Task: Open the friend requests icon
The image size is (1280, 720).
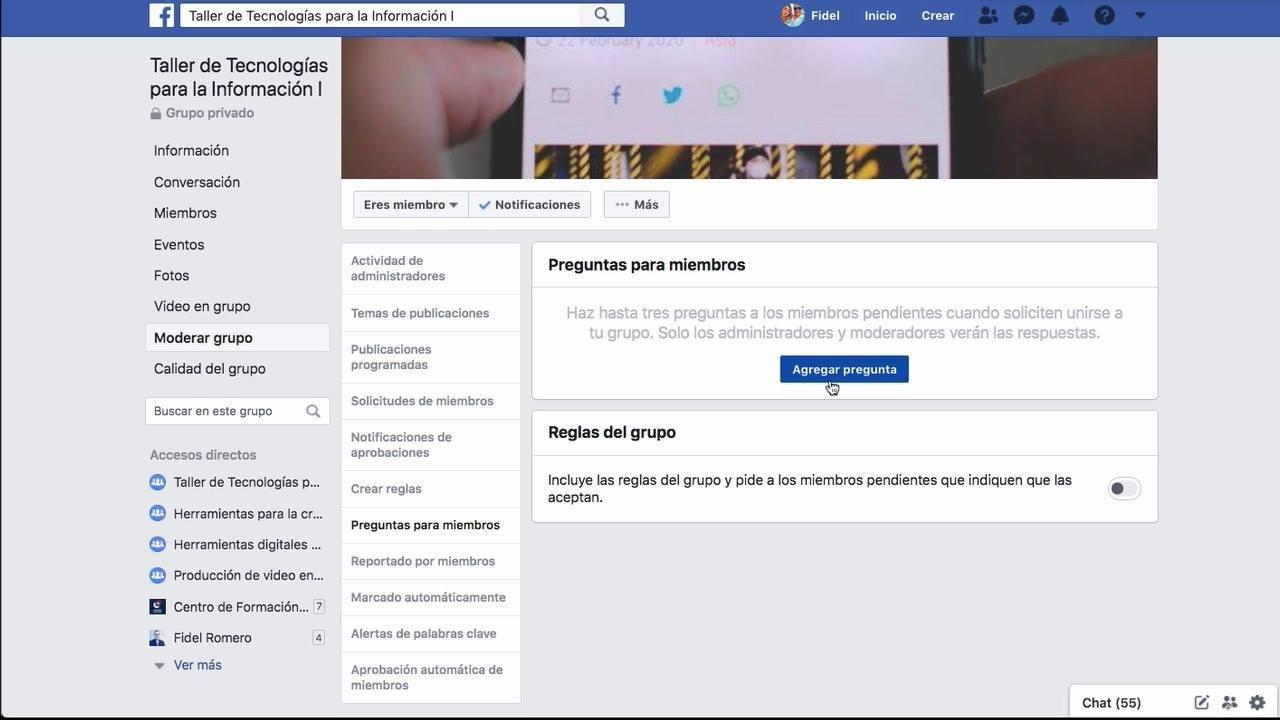Action: coord(988,15)
